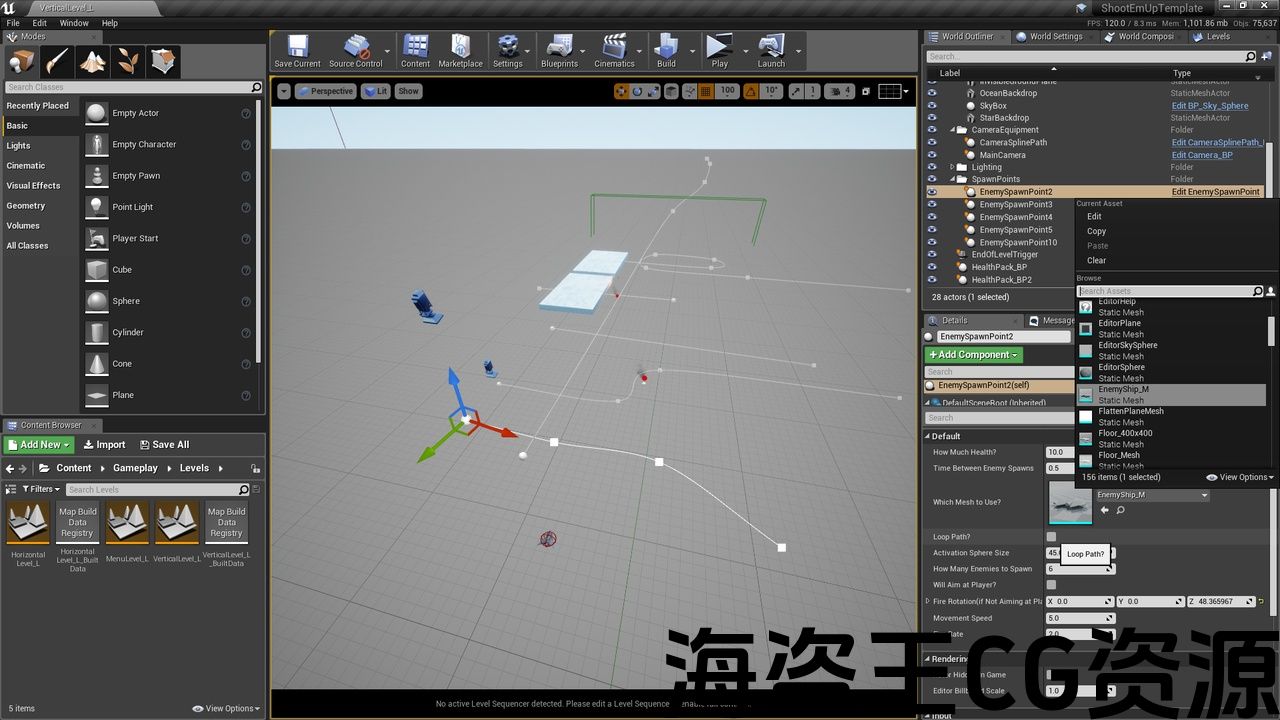The width and height of the screenshot is (1280, 720).
Task: Expand the Lighting folder in outliner
Action: tap(953, 167)
